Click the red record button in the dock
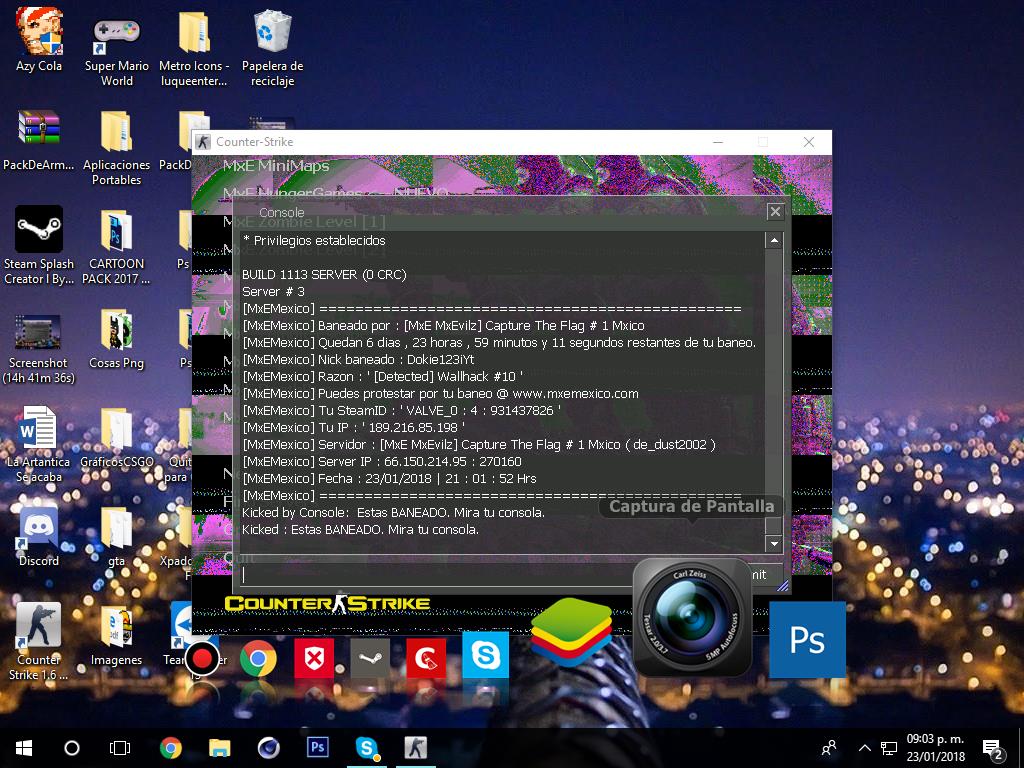Image resolution: width=1024 pixels, height=768 pixels. pos(202,658)
